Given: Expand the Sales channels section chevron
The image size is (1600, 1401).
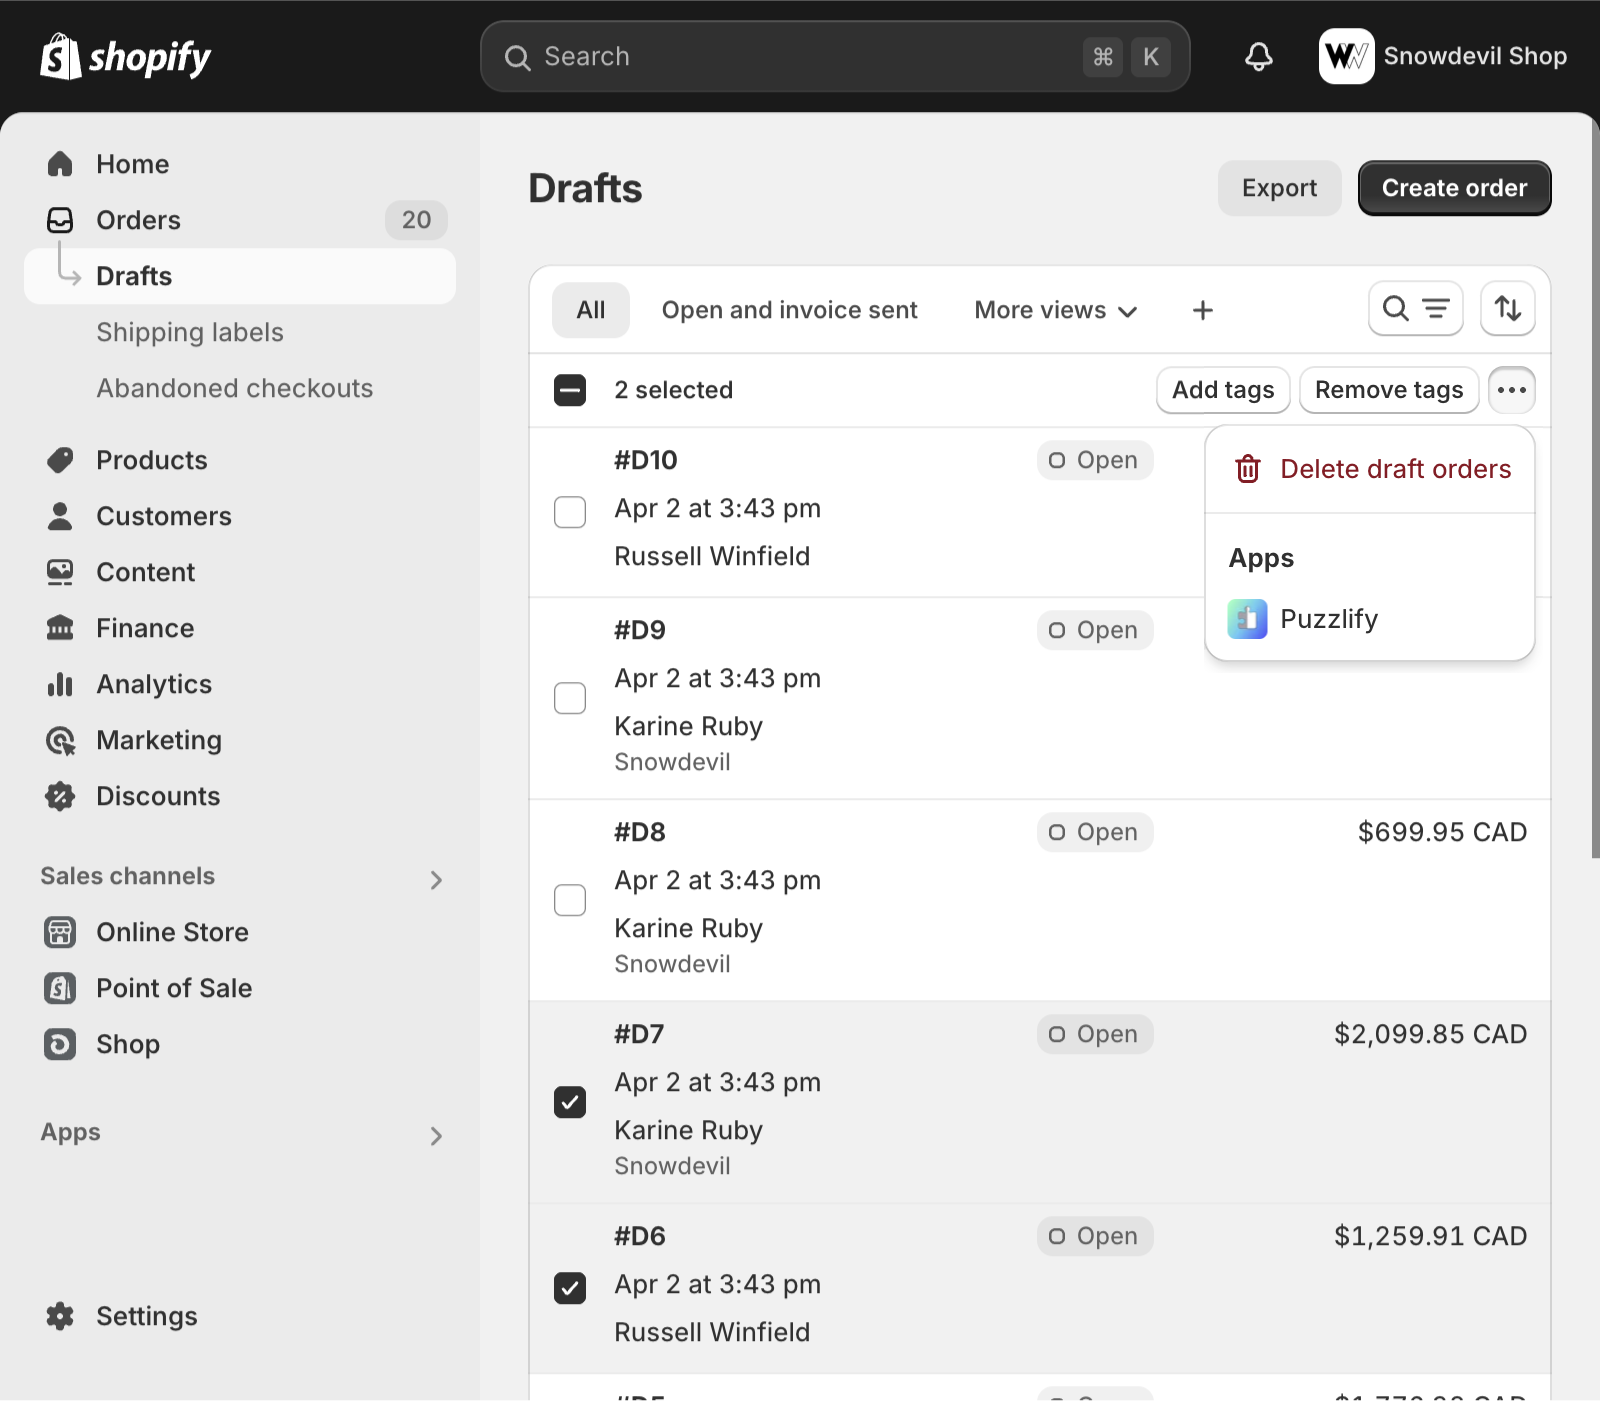Looking at the screenshot, I should click(x=436, y=880).
